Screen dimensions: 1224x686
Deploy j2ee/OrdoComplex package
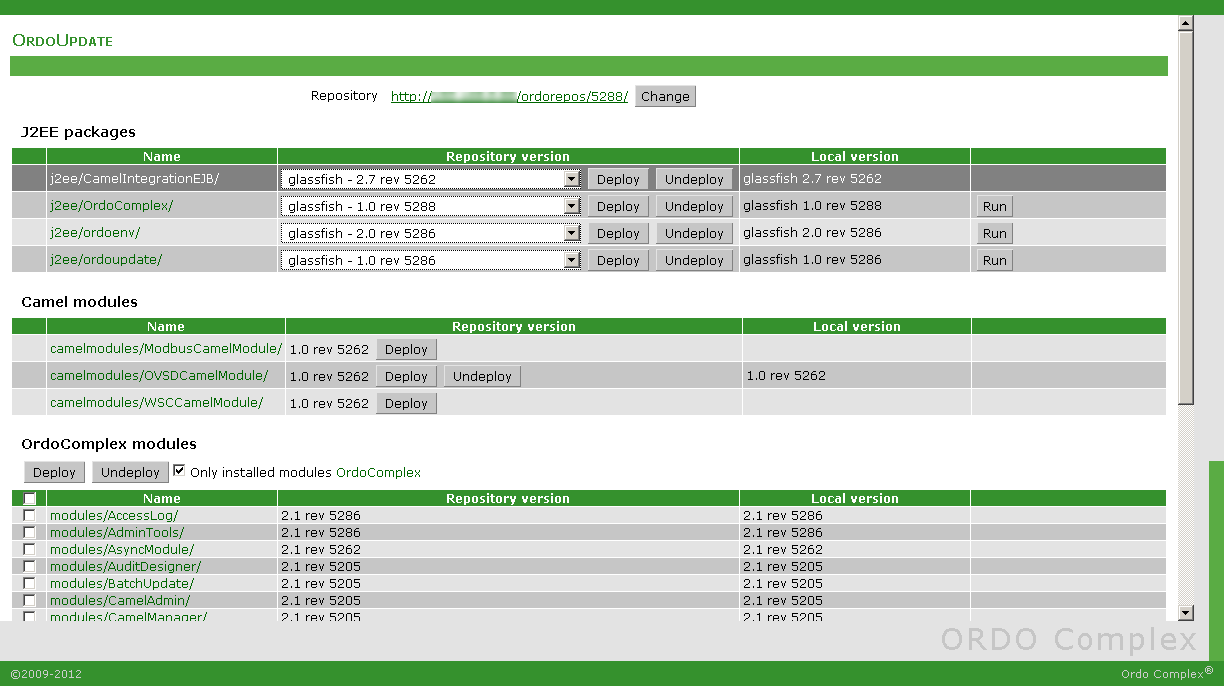click(x=618, y=206)
